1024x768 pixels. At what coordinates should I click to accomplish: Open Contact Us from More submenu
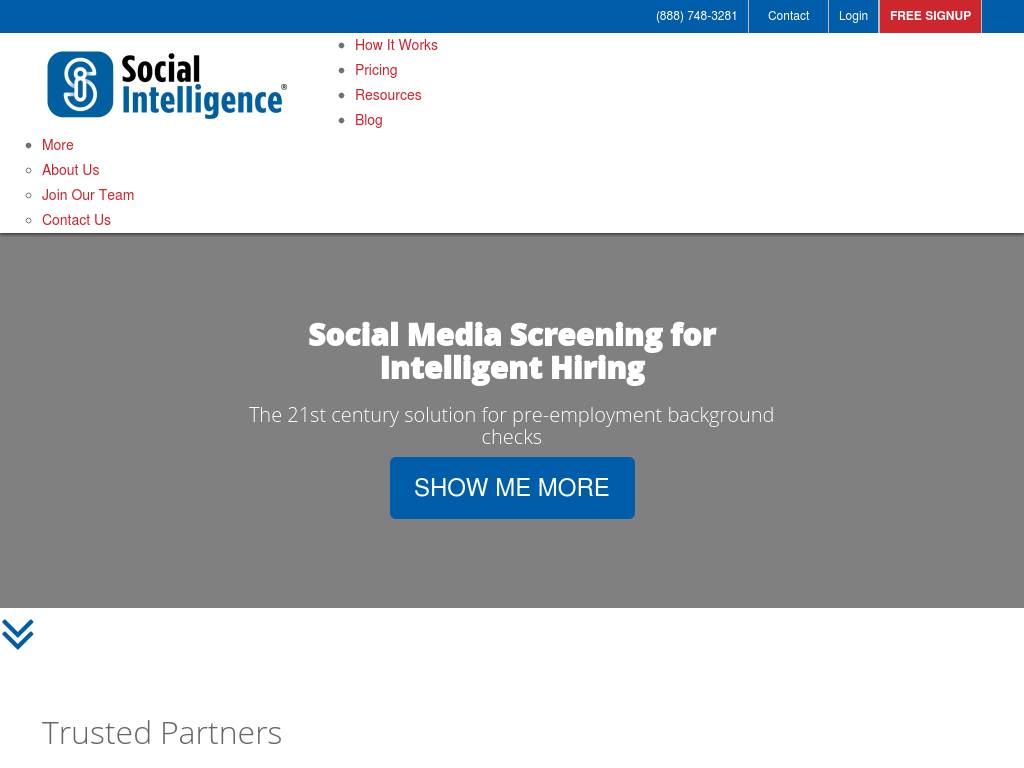(76, 220)
